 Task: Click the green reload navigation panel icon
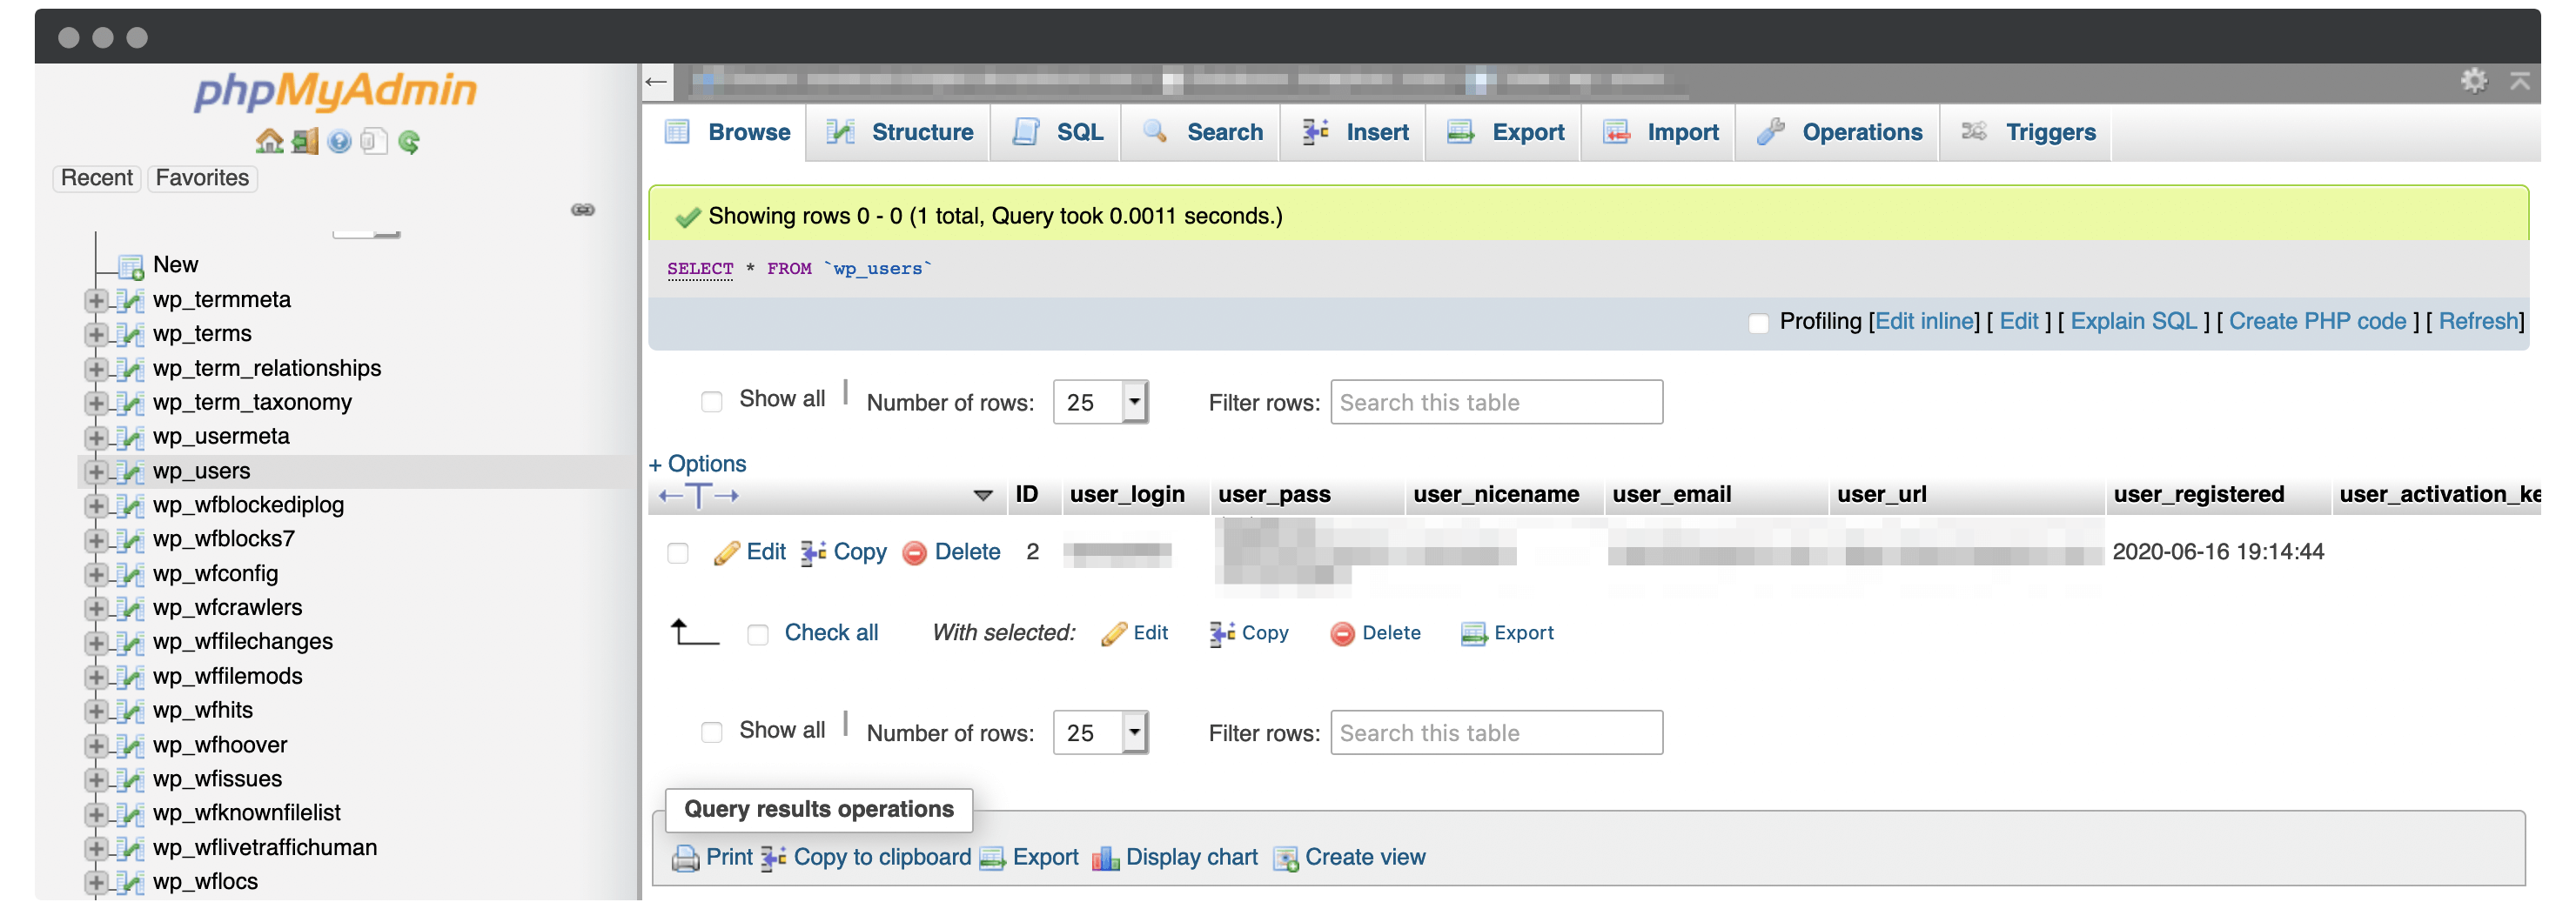tap(408, 142)
